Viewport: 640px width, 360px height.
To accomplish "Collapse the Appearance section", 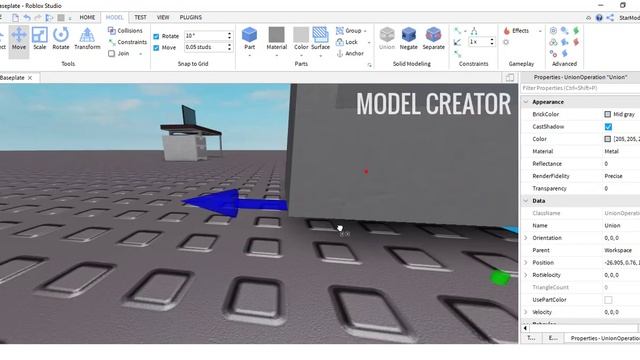I will click(x=526, y=102).
